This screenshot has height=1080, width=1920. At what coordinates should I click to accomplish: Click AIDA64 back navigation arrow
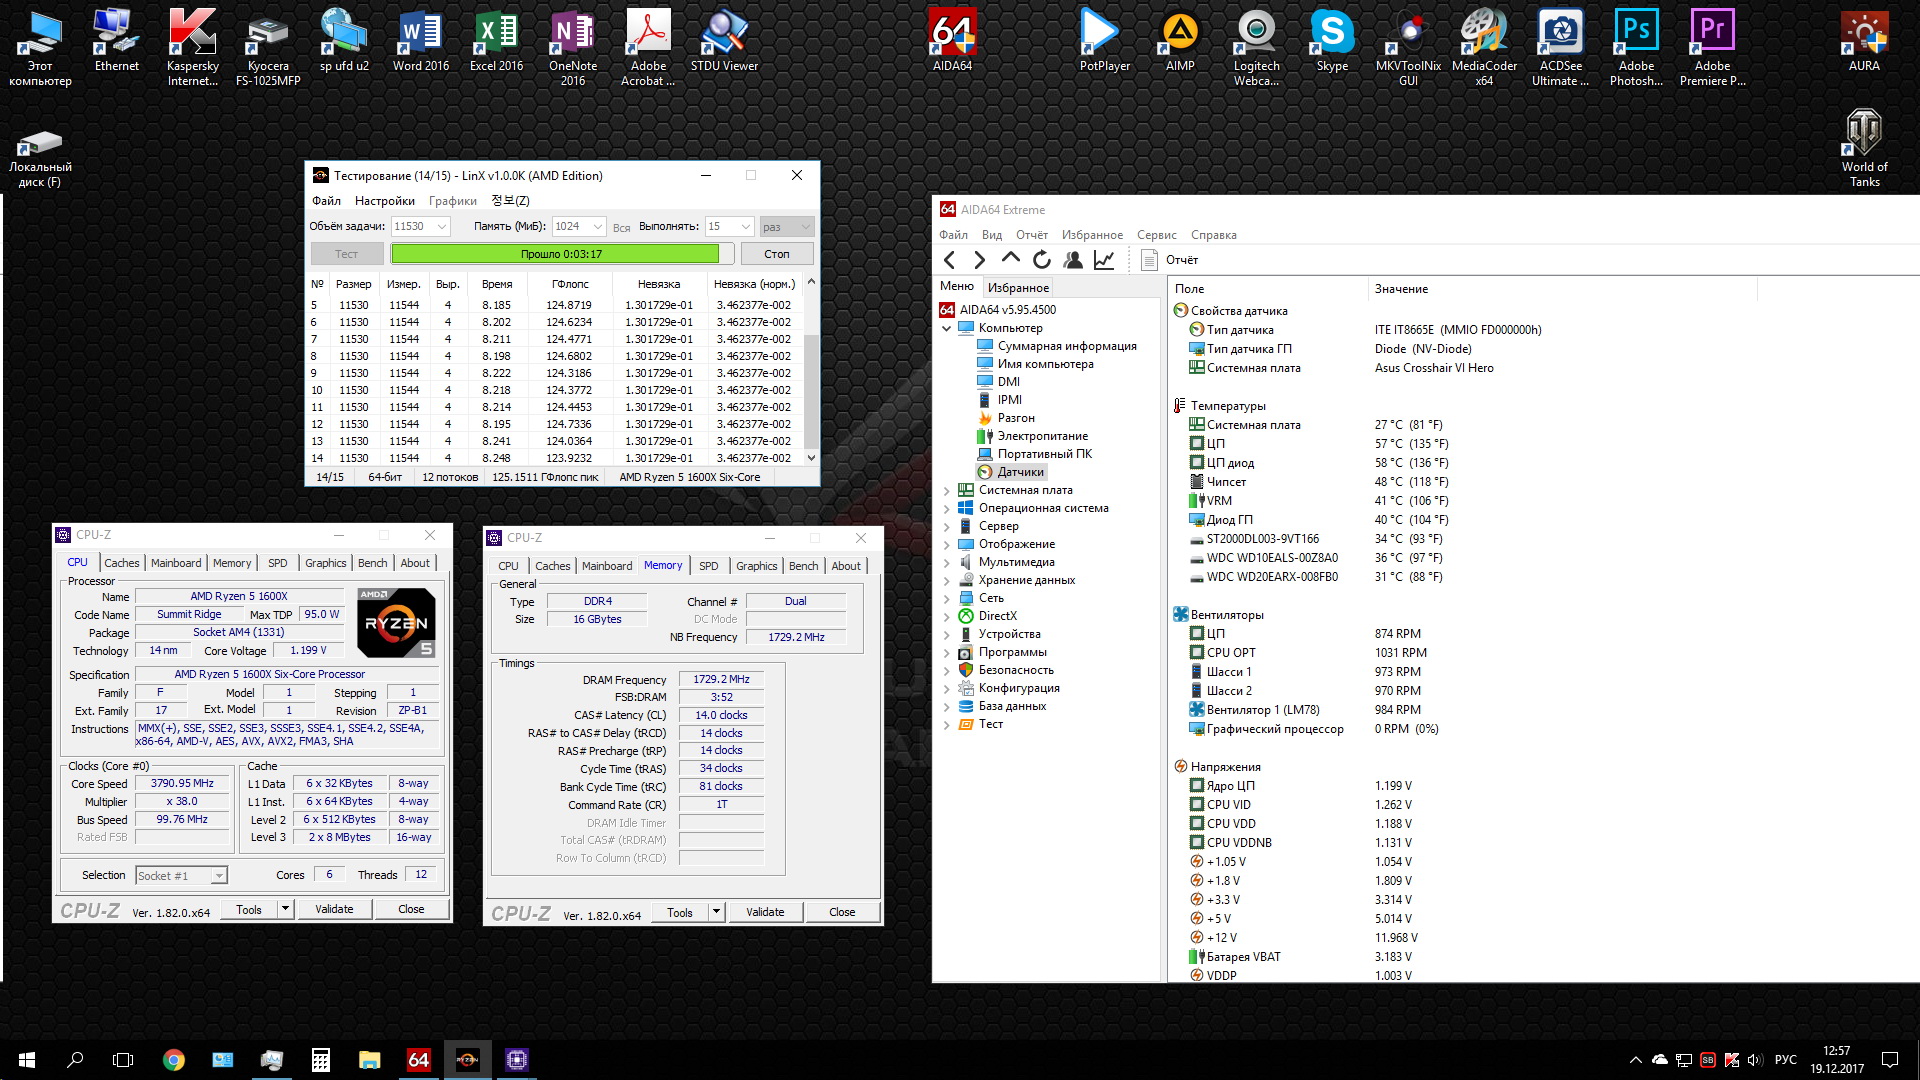(950, 260)
